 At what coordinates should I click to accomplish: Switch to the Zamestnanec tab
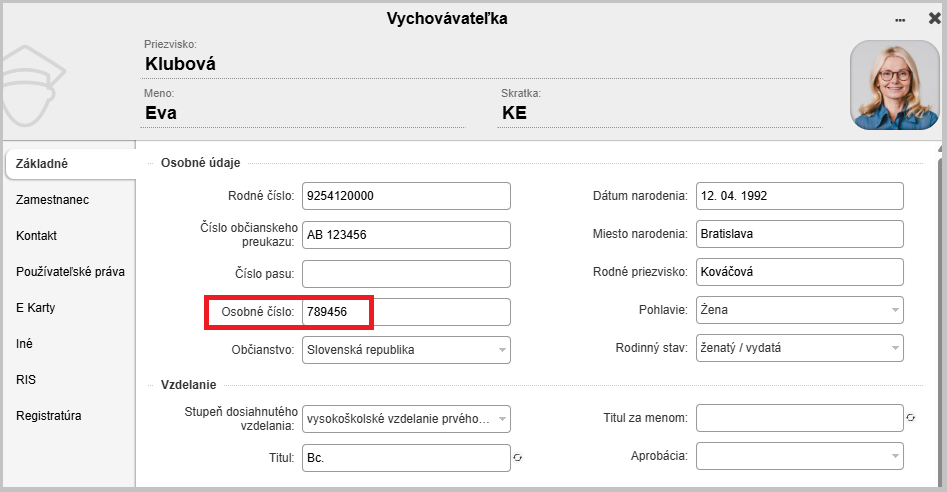pos(53,200)
